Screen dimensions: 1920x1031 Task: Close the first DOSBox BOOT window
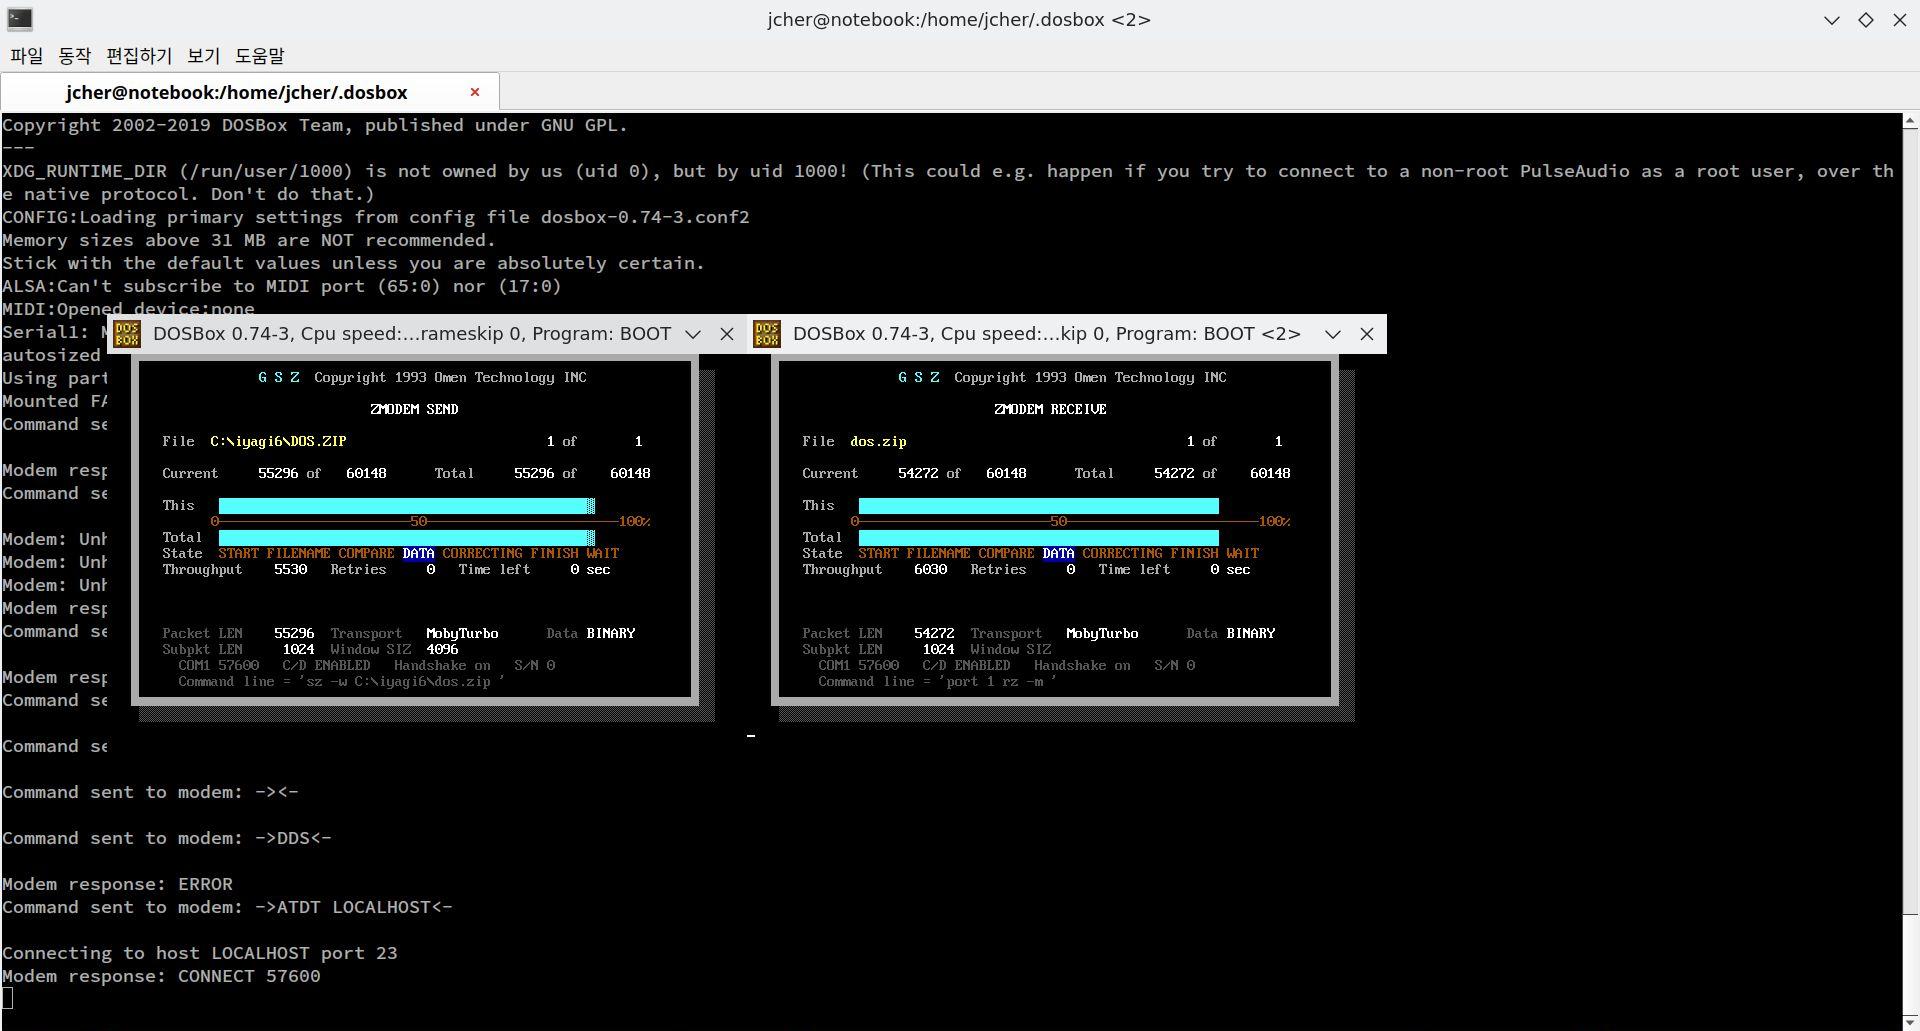(727, 334)
